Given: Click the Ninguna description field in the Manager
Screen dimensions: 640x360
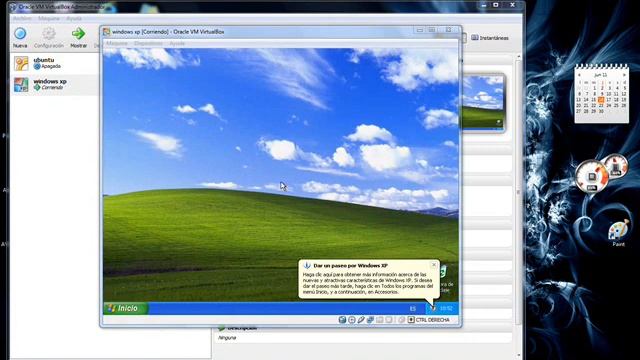Looking at the screenshot, I should (363, 338).
